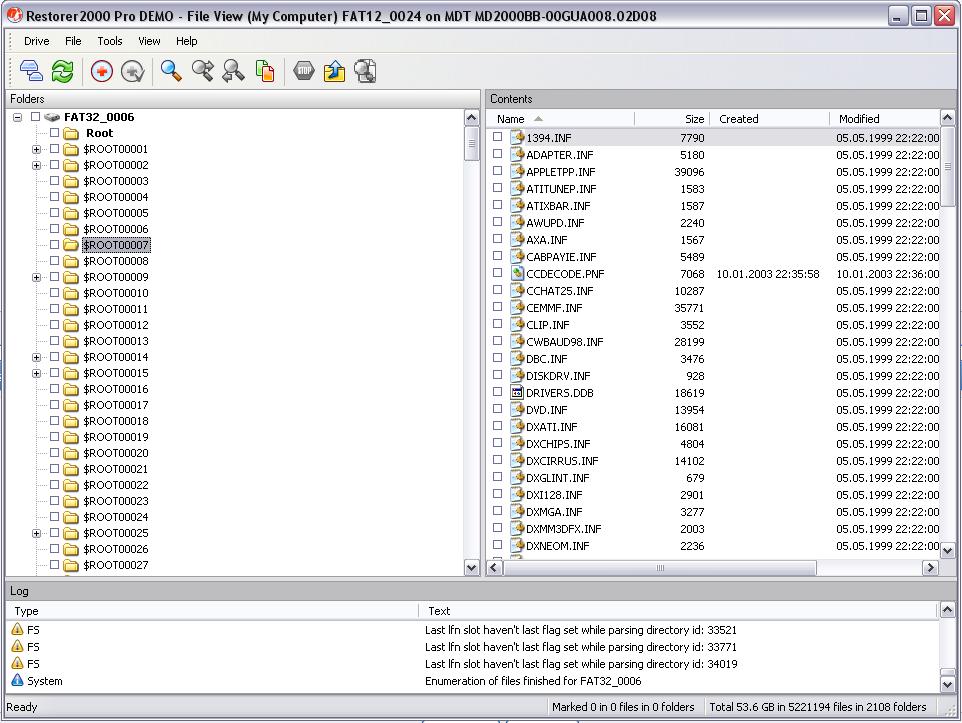Click the 1394.INF file icon
This screenshot has width=962, height=723.
click(517, 137)
